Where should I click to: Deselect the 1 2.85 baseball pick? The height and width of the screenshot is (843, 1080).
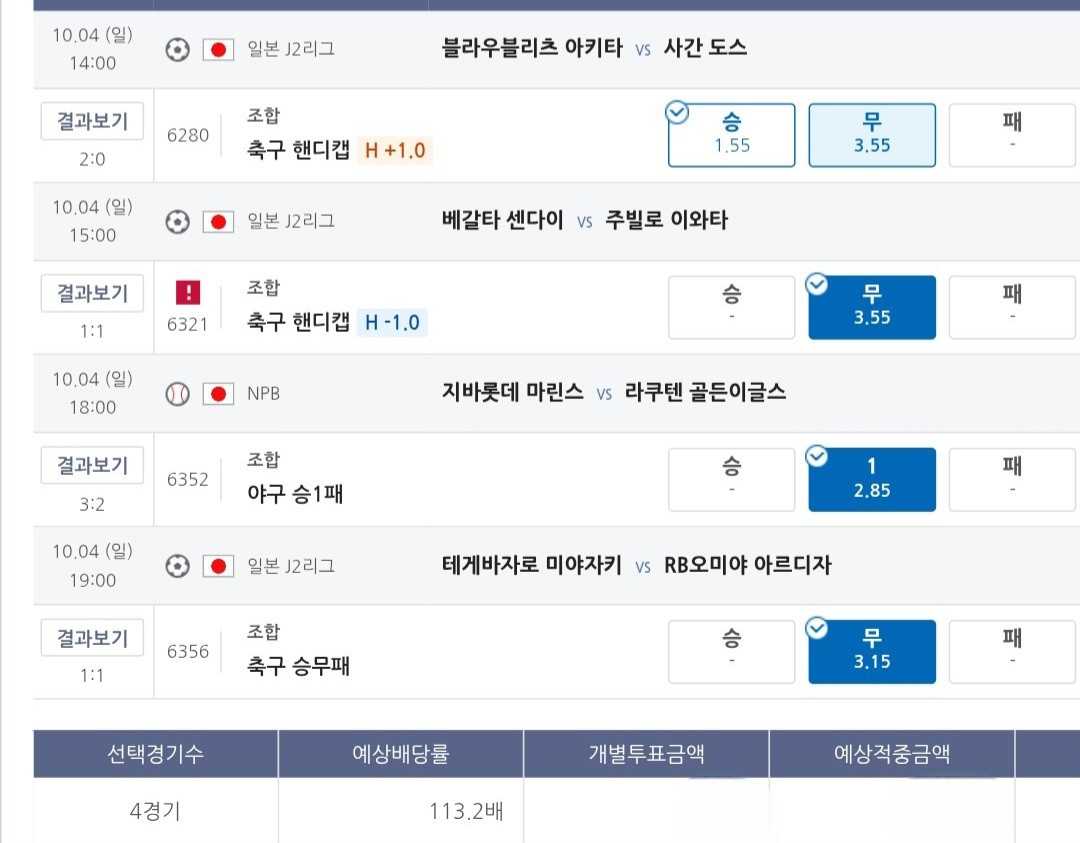(x=872, y=479)
